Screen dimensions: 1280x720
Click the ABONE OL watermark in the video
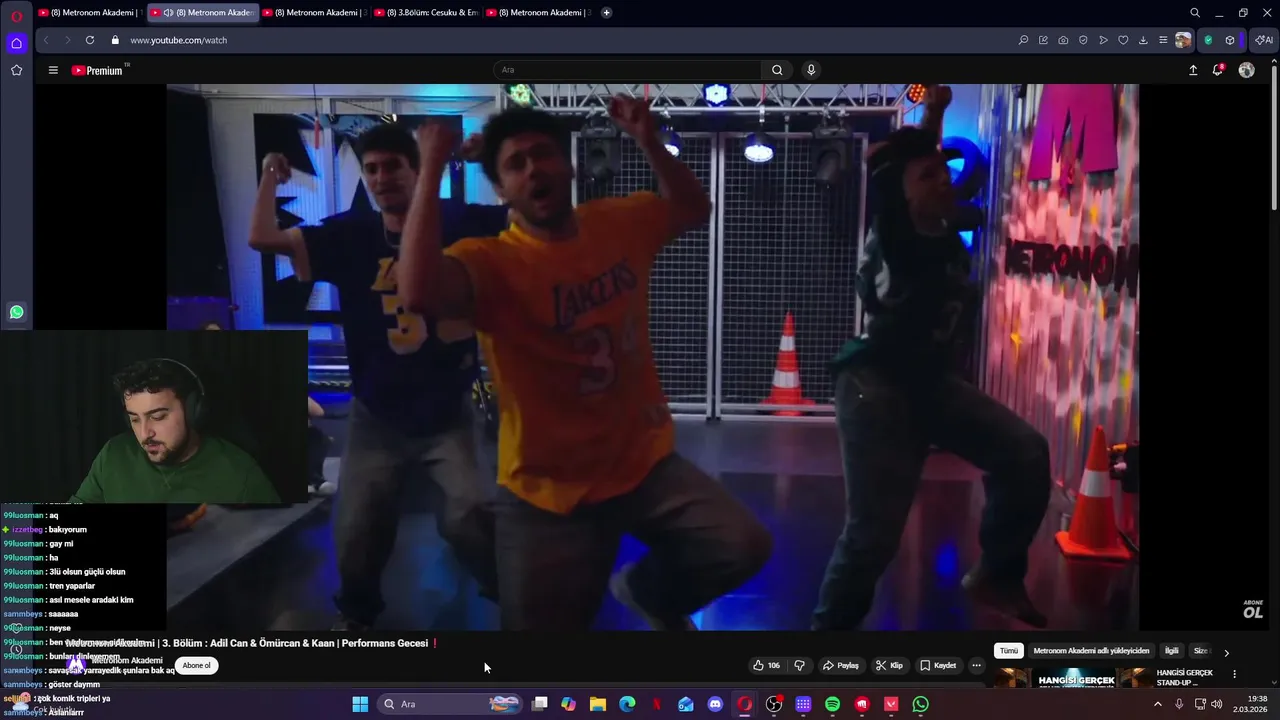coord(1253,609)
